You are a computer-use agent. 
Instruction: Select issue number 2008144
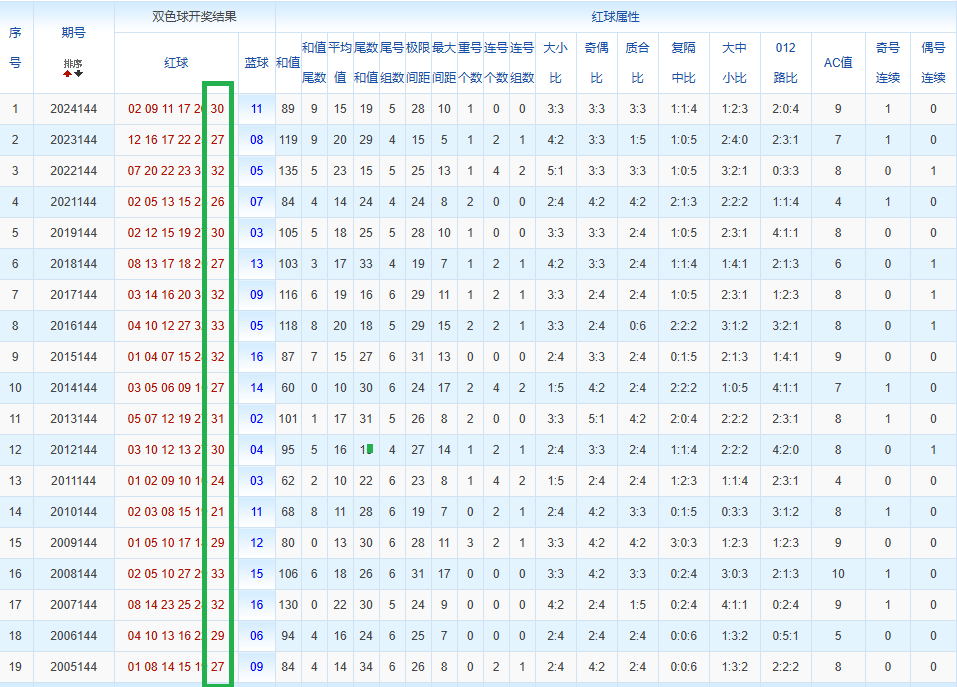73,574
